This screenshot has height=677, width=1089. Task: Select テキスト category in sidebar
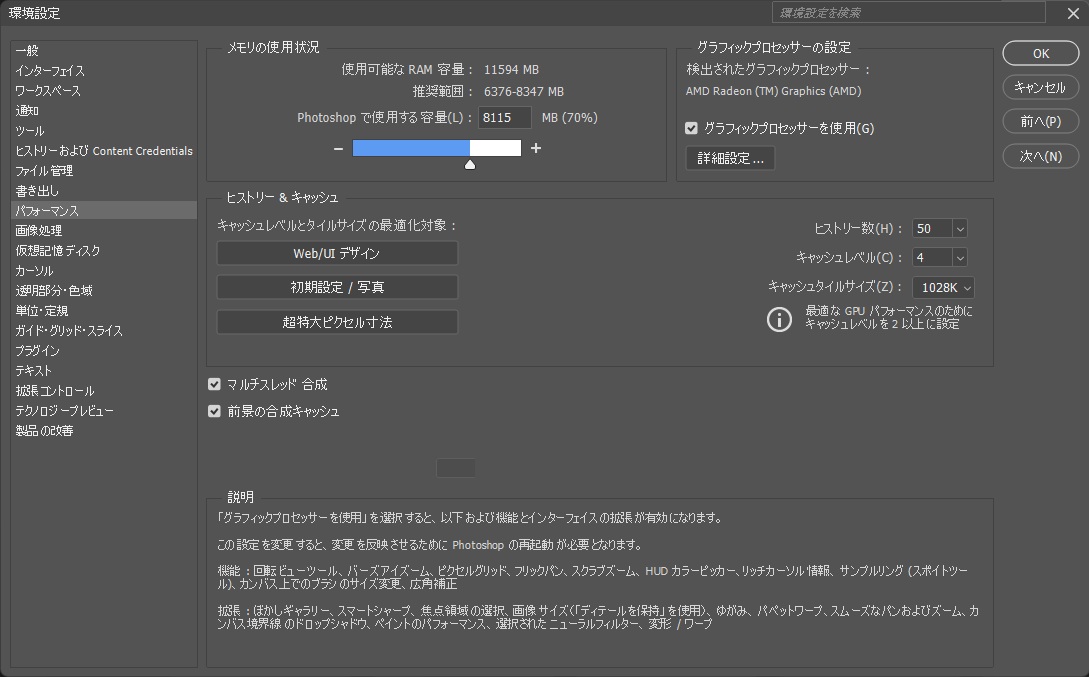click(x=103, y=371)
